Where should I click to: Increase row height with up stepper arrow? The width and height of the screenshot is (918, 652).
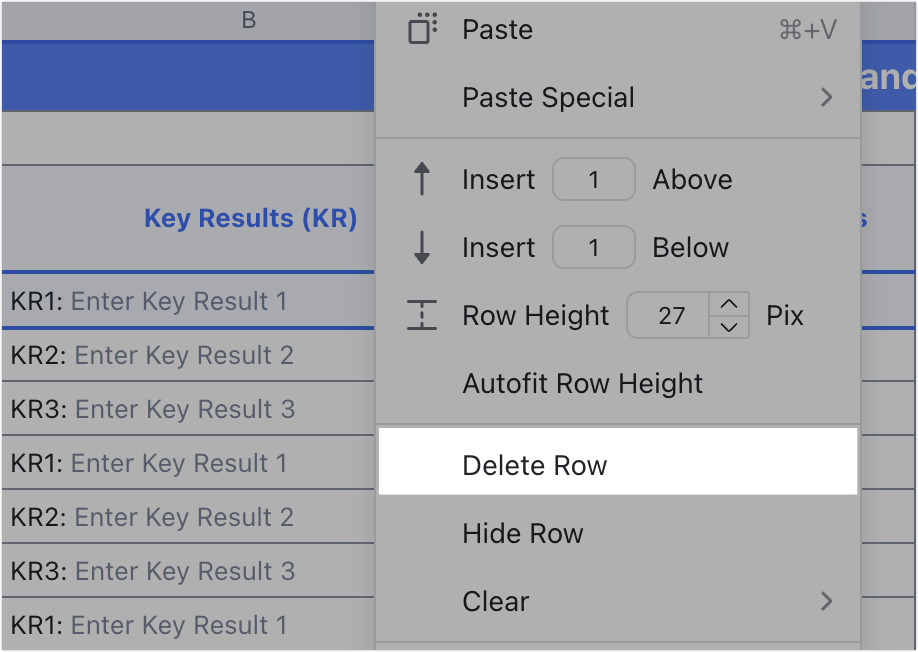[729, 304]
